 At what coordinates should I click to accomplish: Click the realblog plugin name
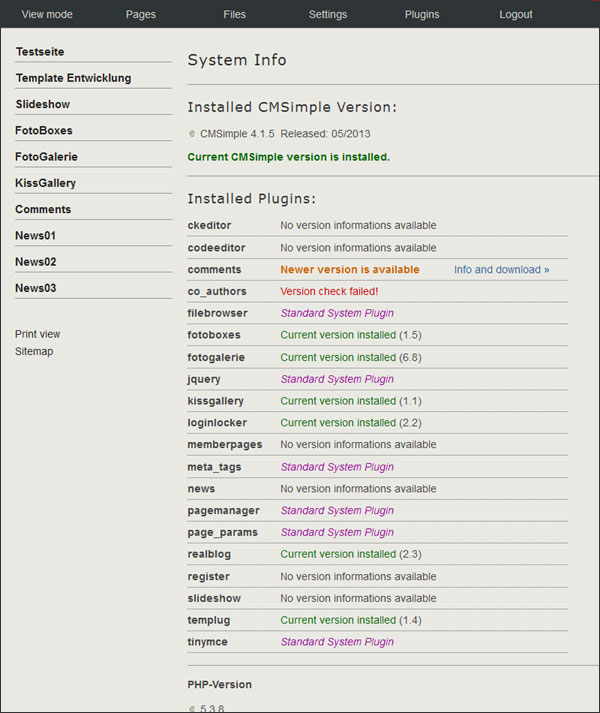coord(209,555)
